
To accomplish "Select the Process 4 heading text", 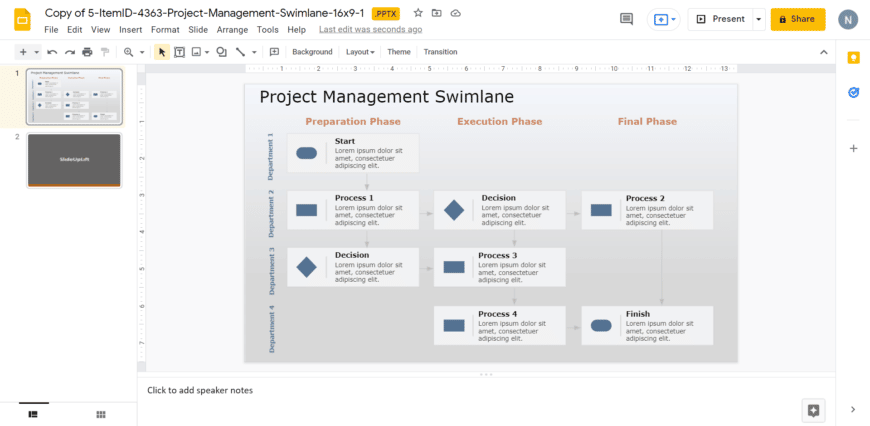I will (498, 314).
